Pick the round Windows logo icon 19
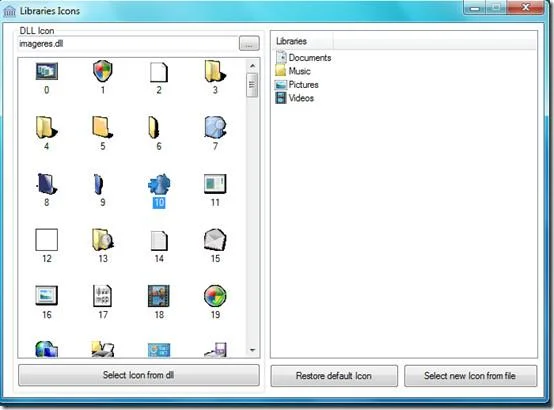This screenshot has height=410, width=554. click(x=215, y=296)
